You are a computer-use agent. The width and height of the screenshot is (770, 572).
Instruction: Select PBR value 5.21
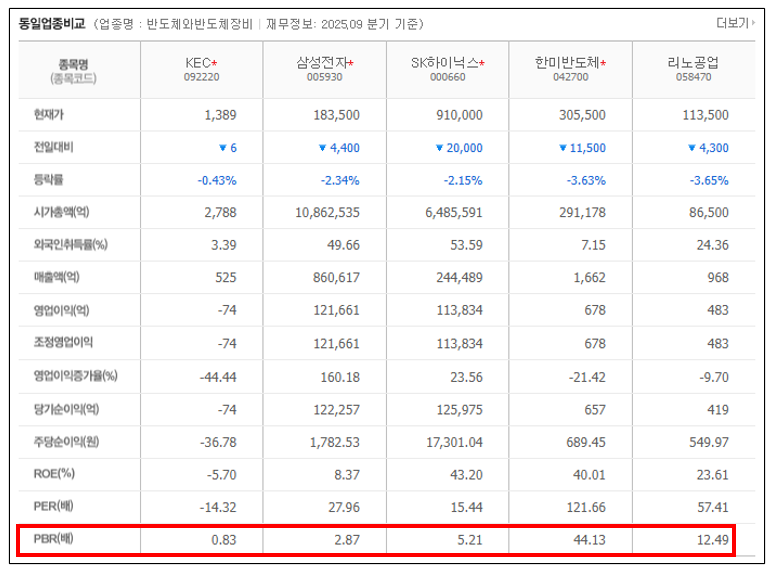click(470, 540)
